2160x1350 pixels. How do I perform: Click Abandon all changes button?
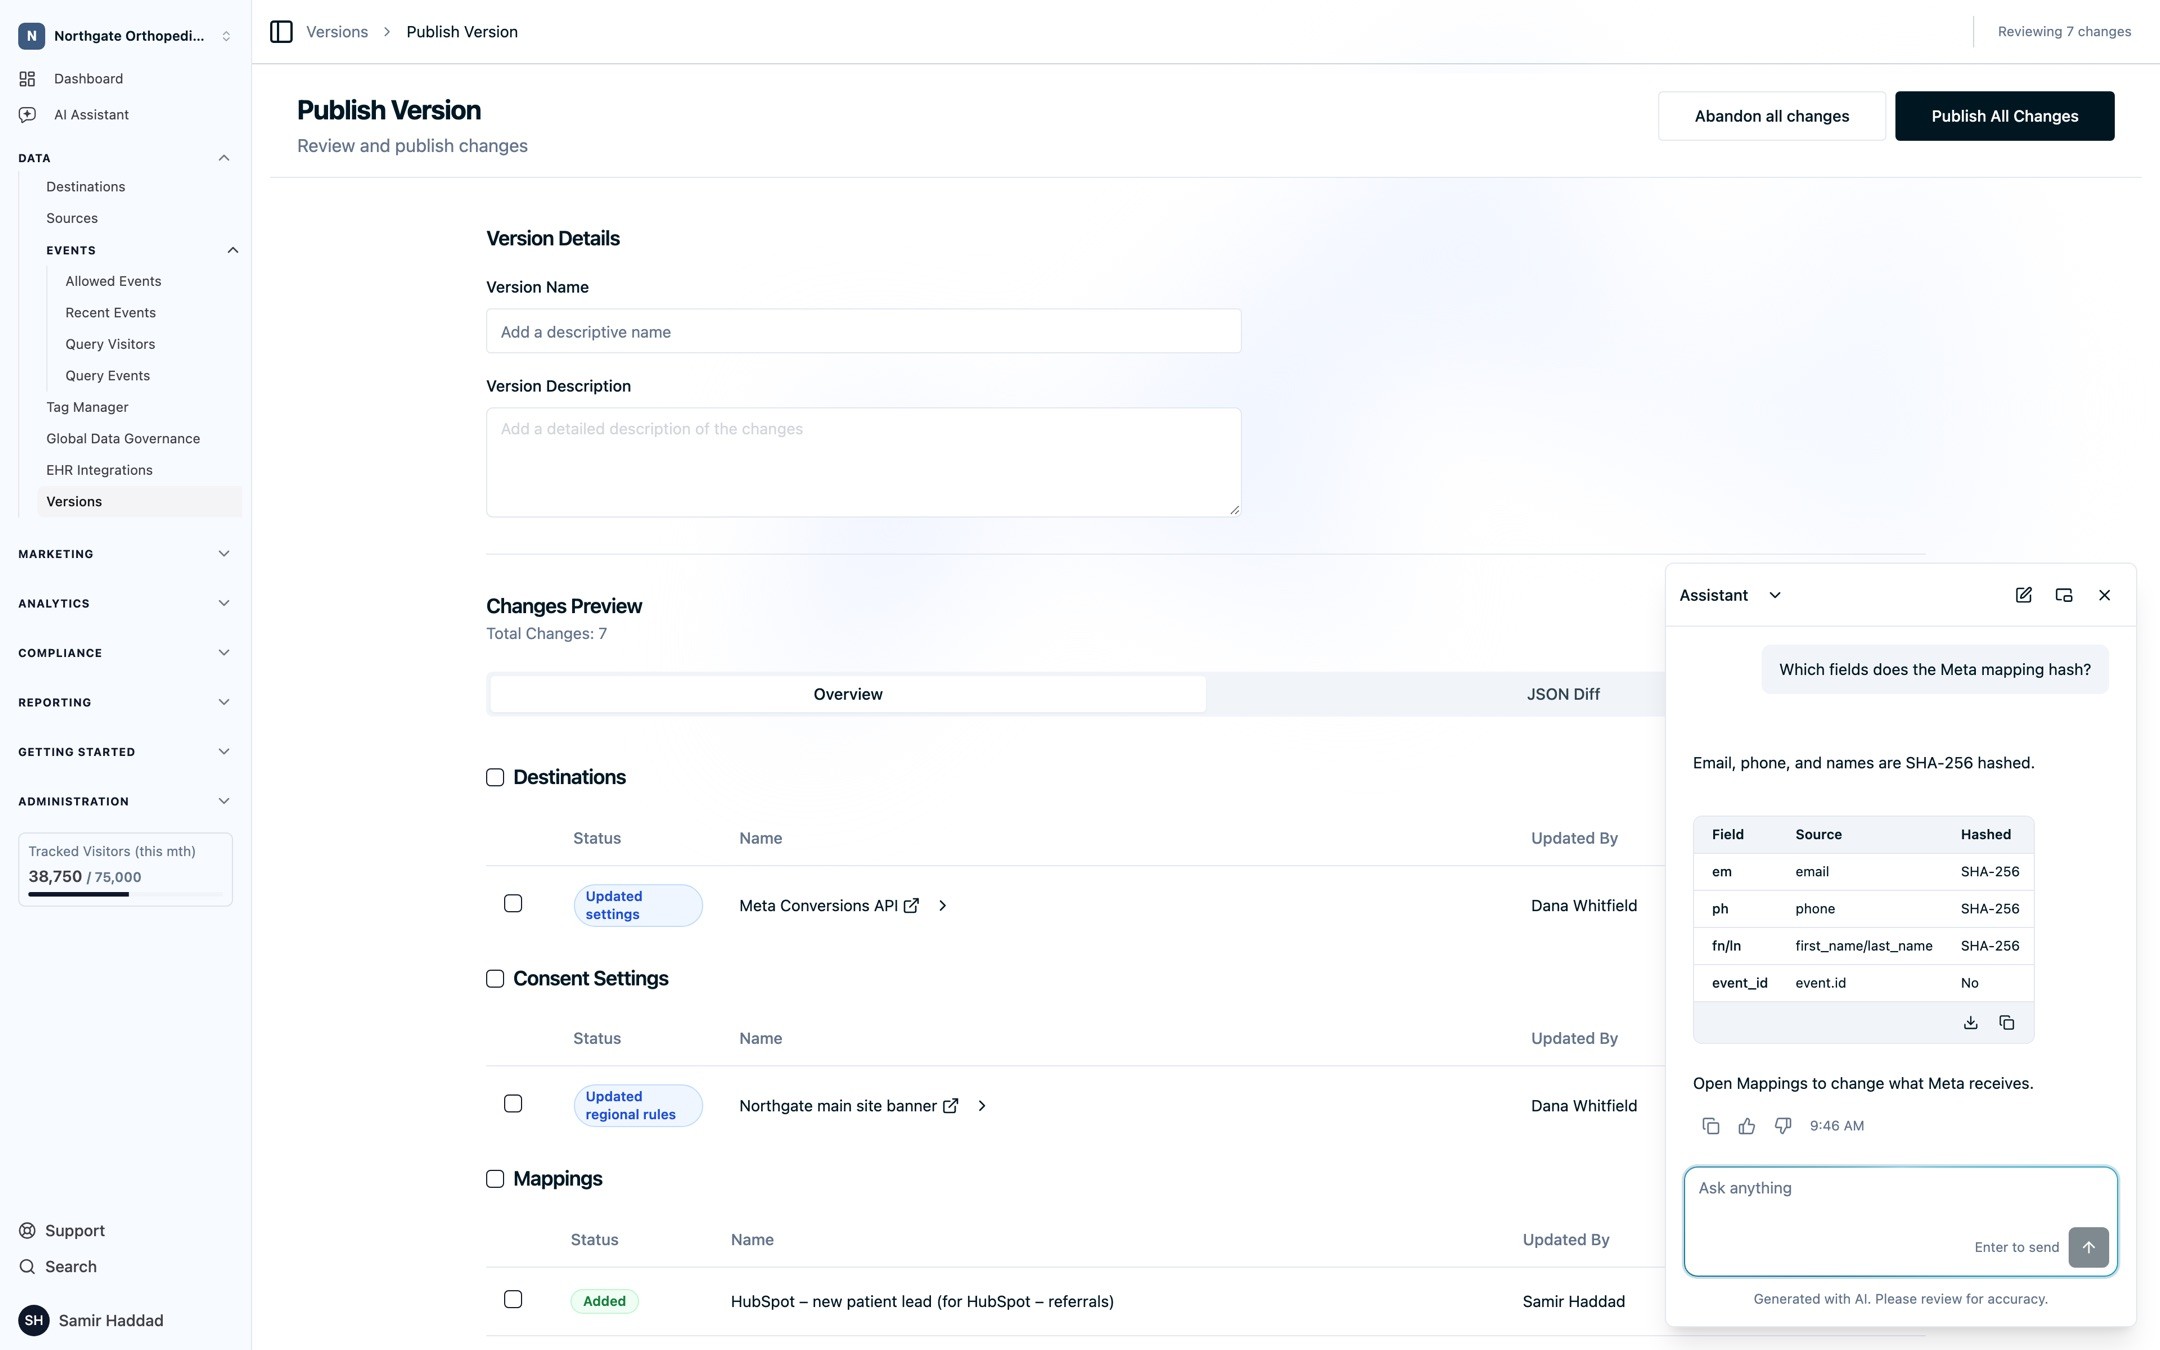click(x=1771, y=116)
